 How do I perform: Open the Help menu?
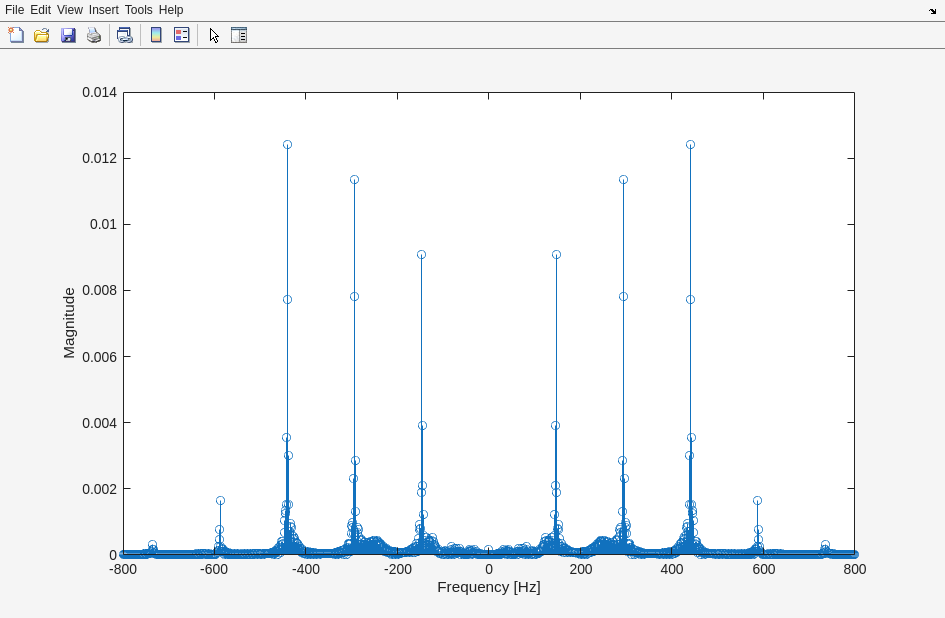(171, 10)
